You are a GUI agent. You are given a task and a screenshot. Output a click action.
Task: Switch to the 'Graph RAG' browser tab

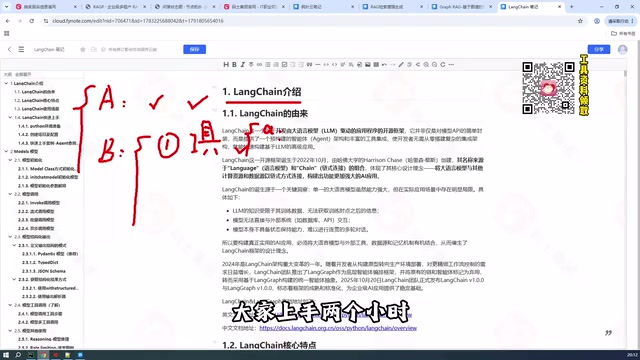click(462, 7)
